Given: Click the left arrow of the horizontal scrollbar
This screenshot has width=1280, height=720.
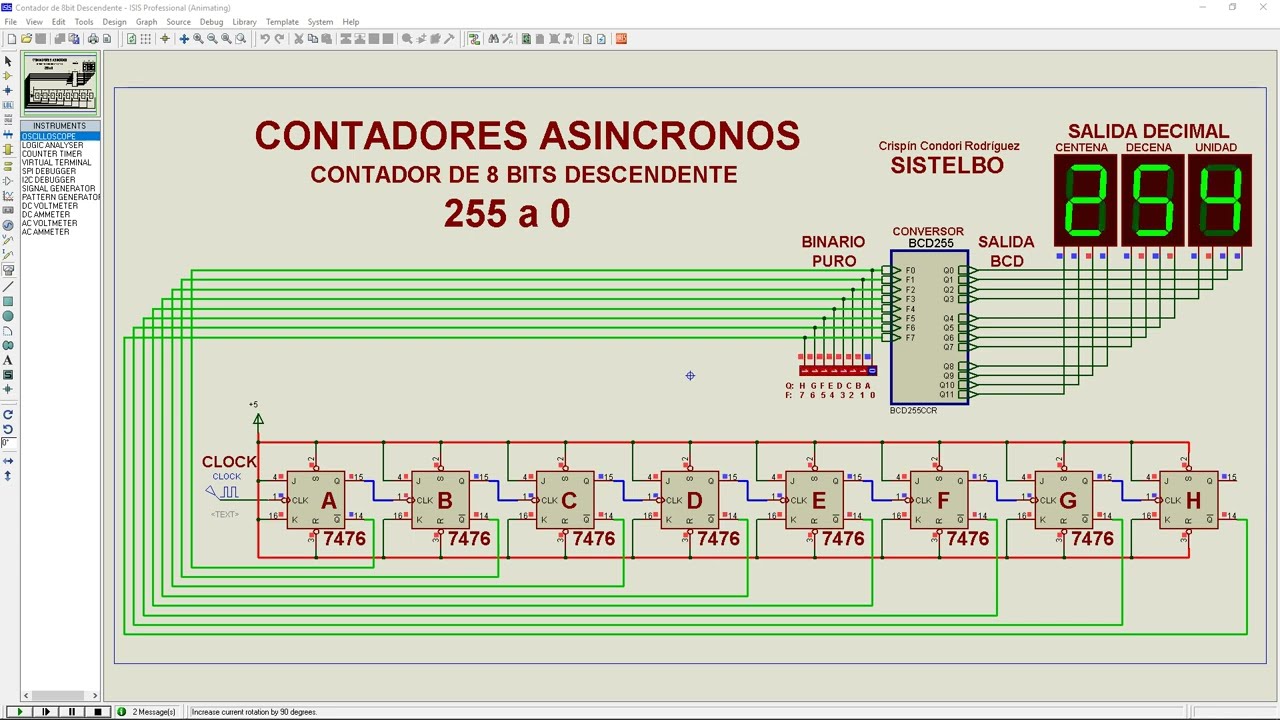Looking at the screenshot, I should [x=26, y=695].
